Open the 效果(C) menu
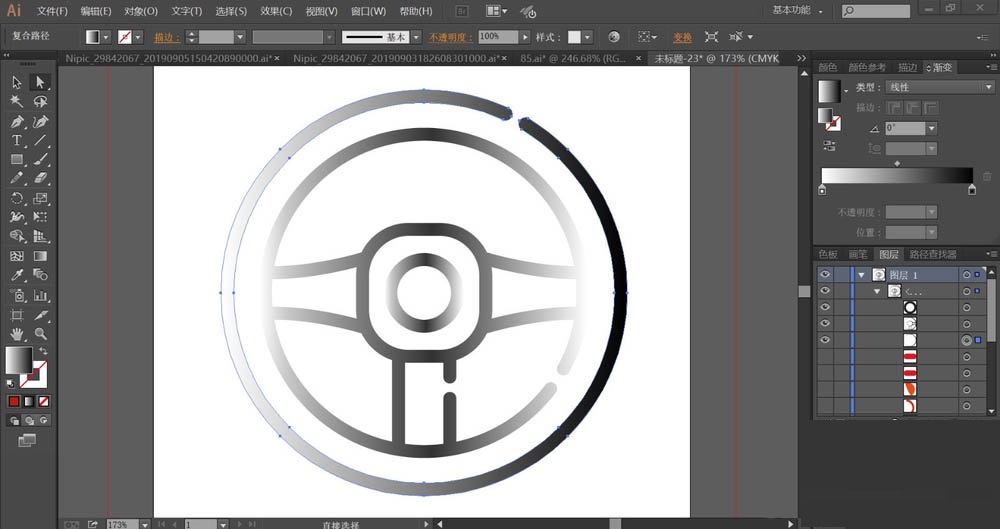This screenshot has width=1000, height=529. click(276, 11)
